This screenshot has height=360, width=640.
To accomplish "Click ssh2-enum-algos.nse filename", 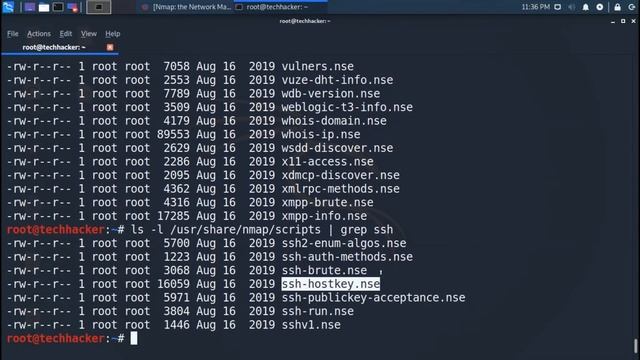I will click(x=344, y=243).
